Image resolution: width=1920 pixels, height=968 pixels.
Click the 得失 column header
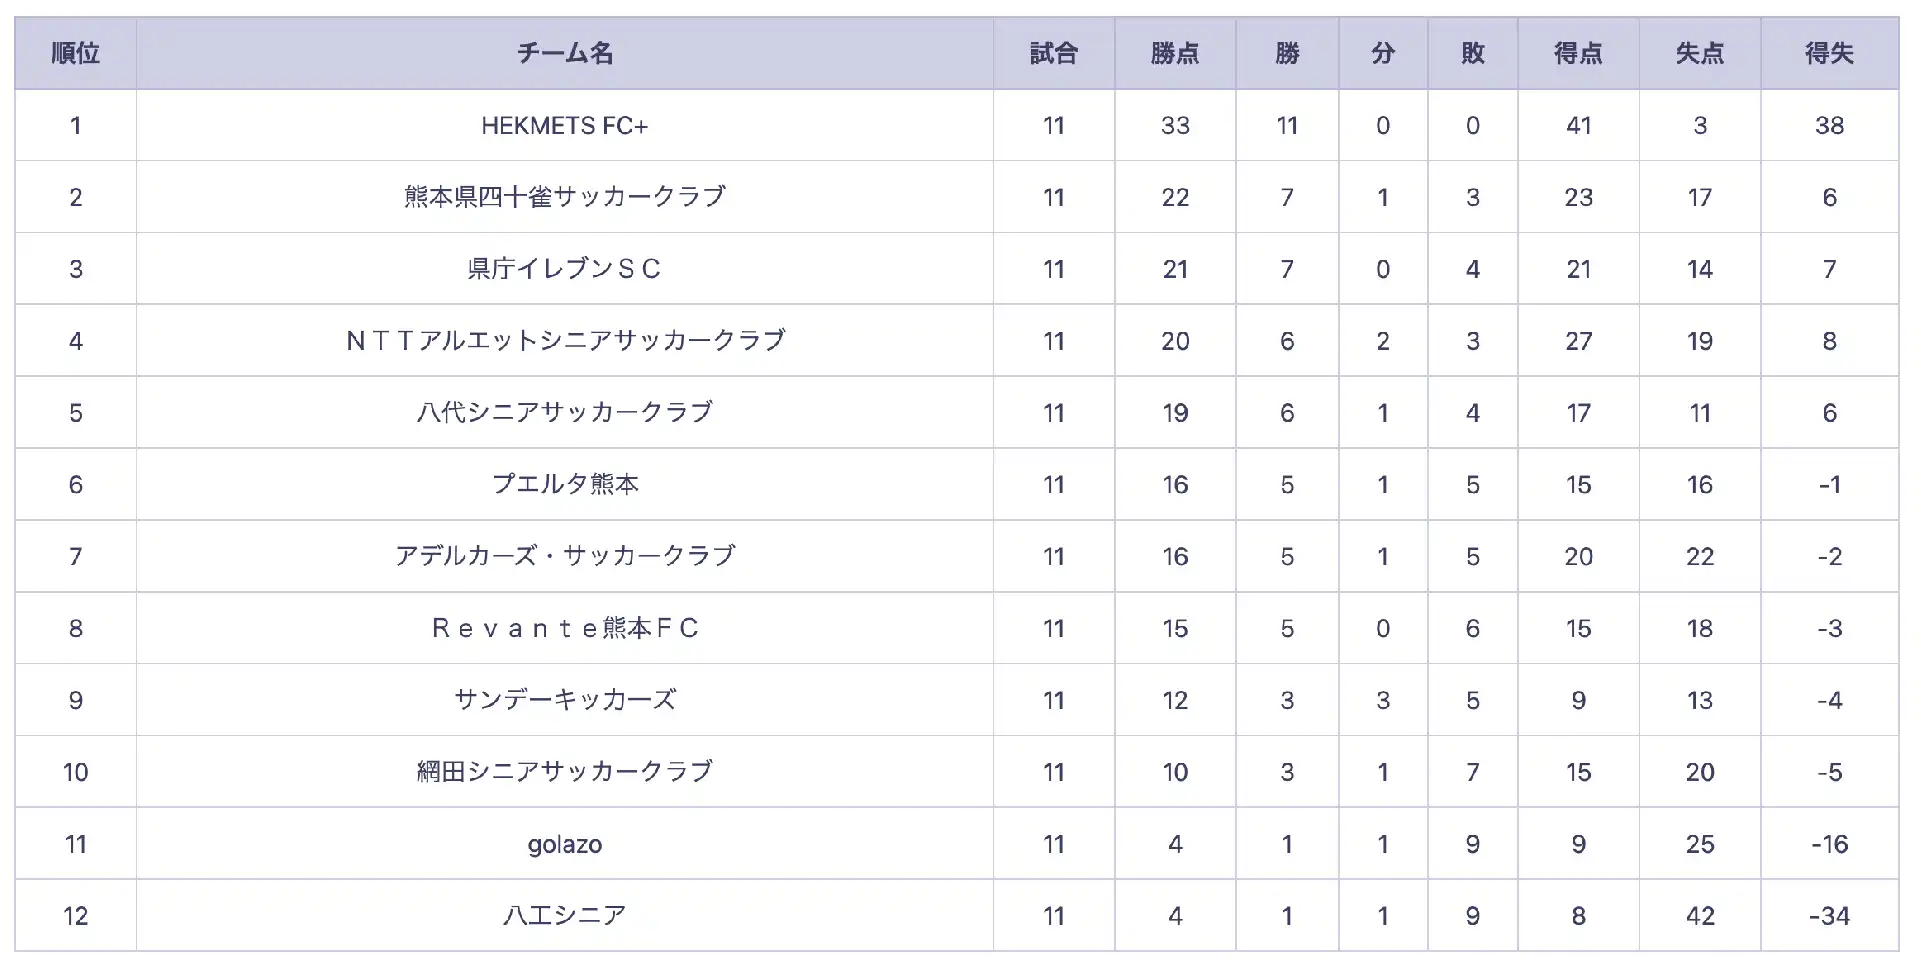[x=1829, y=53]
